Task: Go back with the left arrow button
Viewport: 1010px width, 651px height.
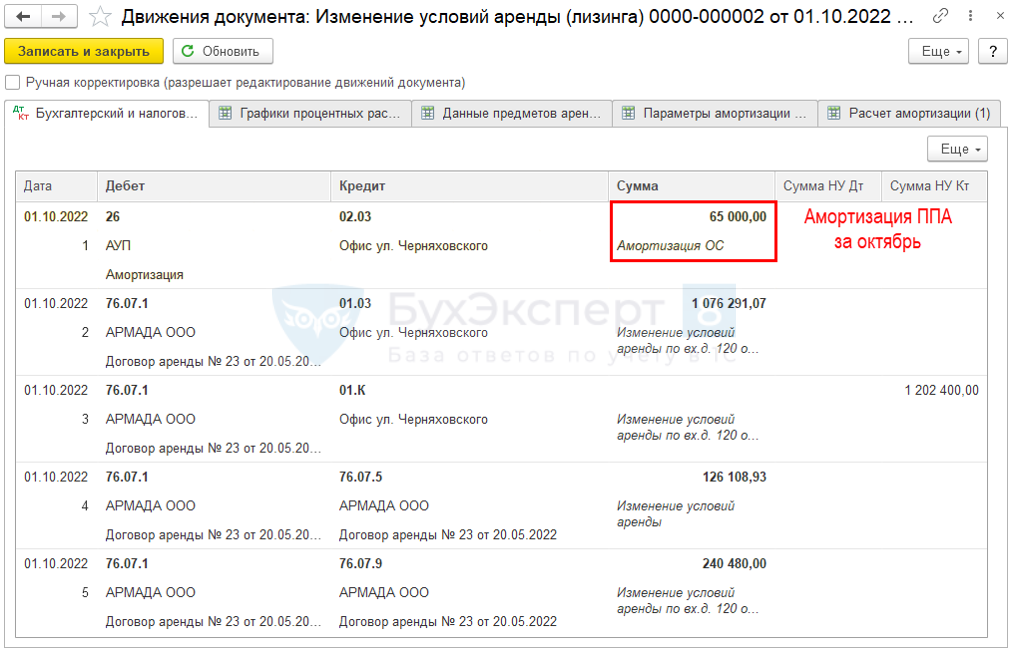Action: coord(23,17)
